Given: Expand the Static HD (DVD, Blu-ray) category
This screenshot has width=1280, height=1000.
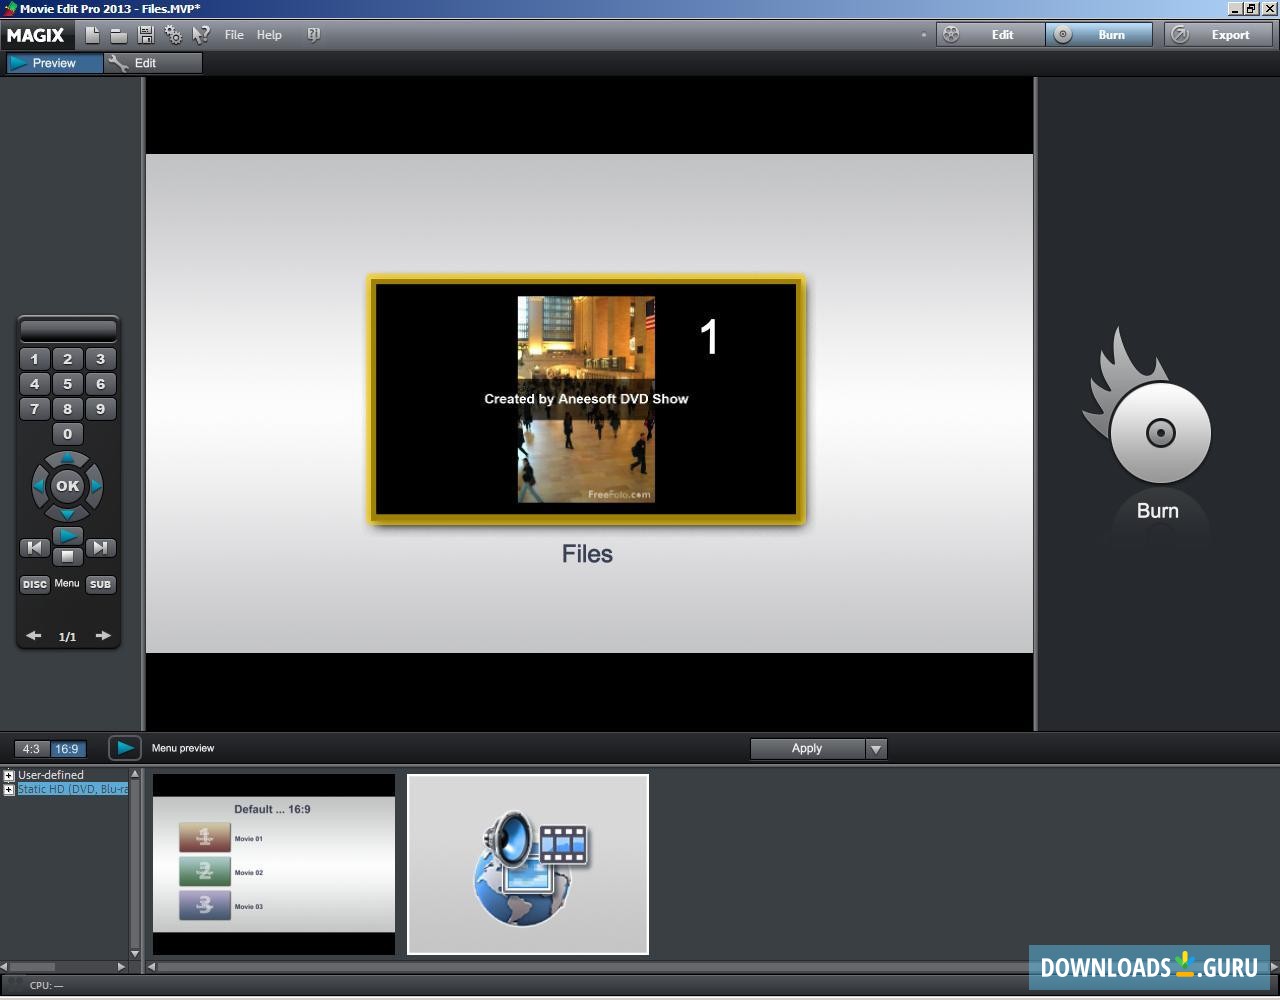Looking at the screenshot, I should (x=8, y=789).
